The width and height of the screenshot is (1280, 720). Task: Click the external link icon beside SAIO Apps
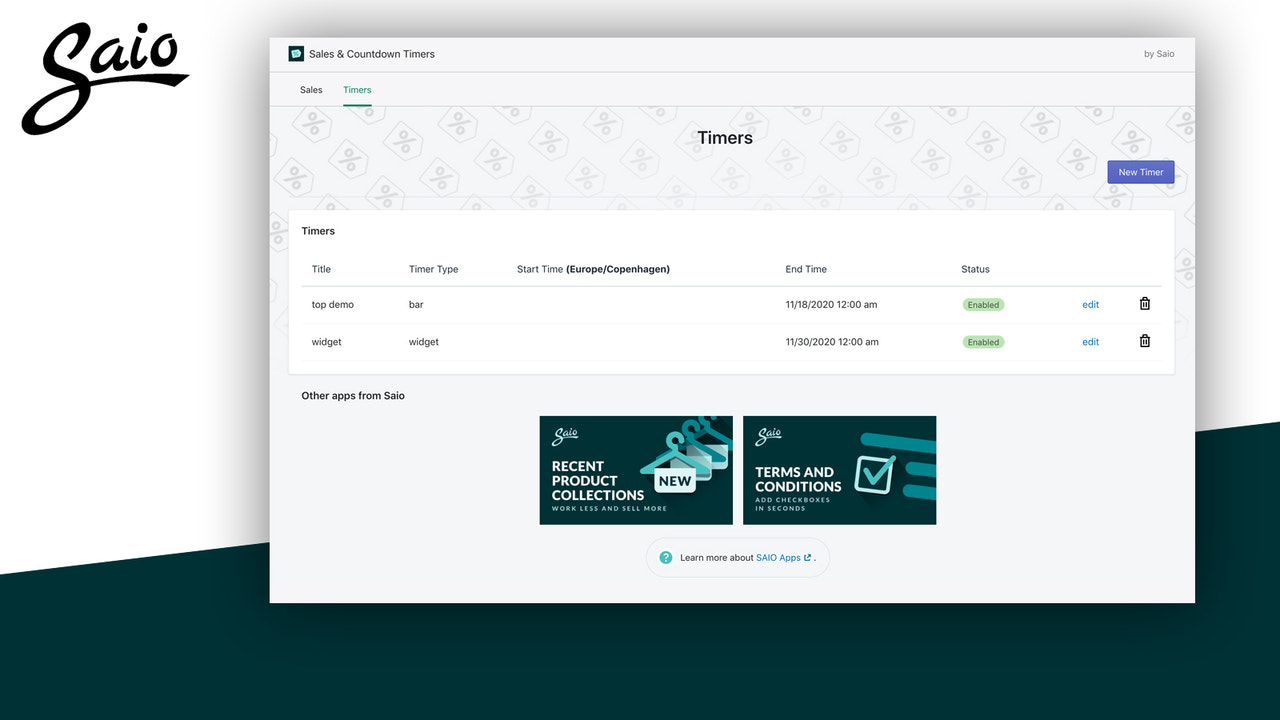point(808,557)
